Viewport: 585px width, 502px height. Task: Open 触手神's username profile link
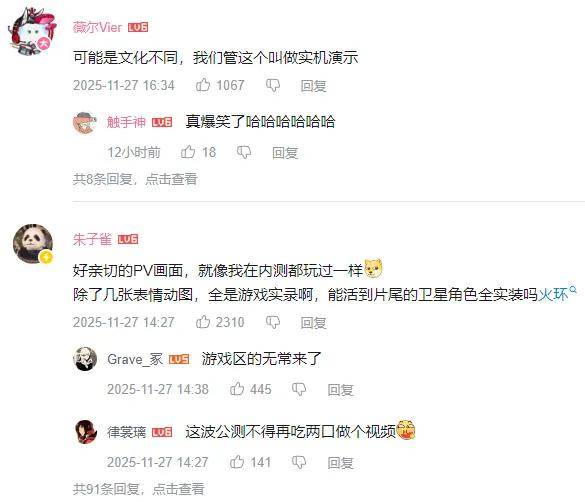coord(126,122)
